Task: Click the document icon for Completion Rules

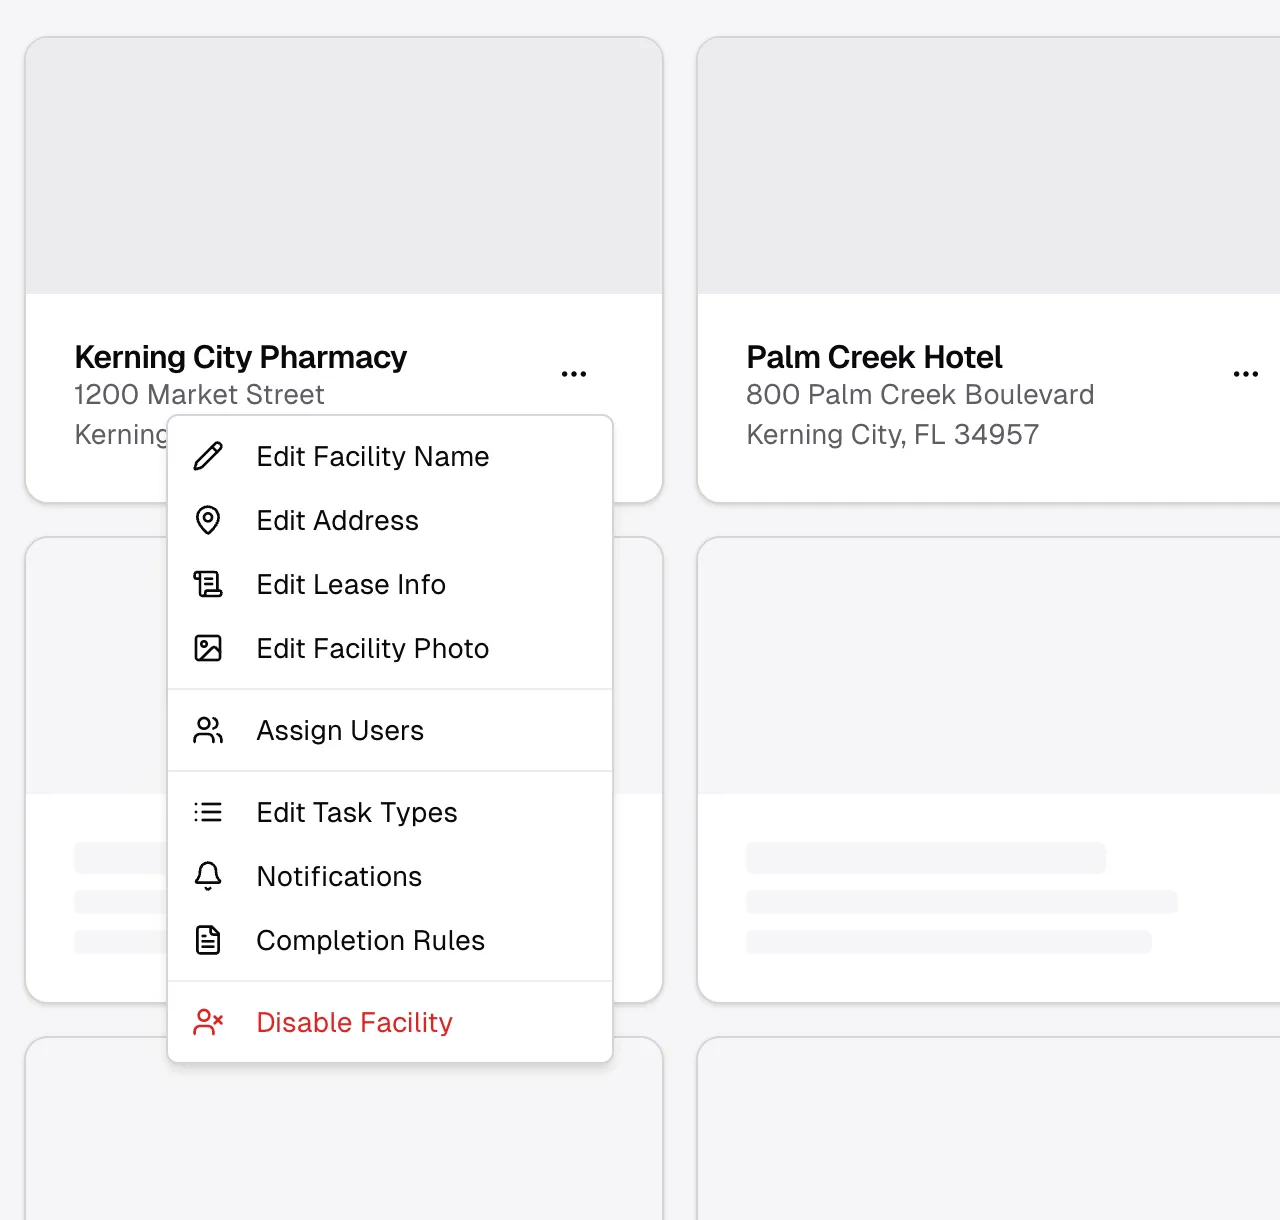Action: 208,940
